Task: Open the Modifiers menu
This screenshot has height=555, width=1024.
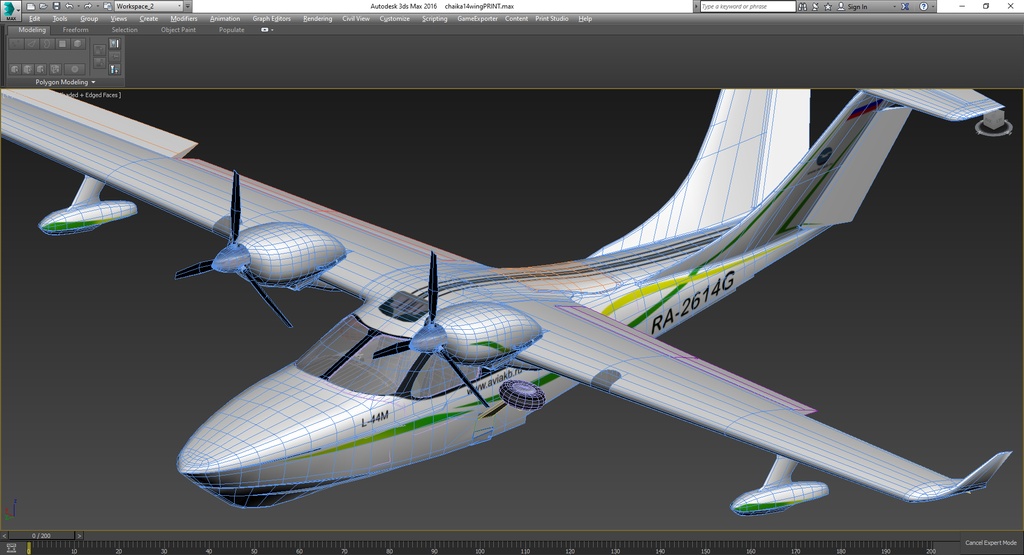Action: click(x=184, y=19)
